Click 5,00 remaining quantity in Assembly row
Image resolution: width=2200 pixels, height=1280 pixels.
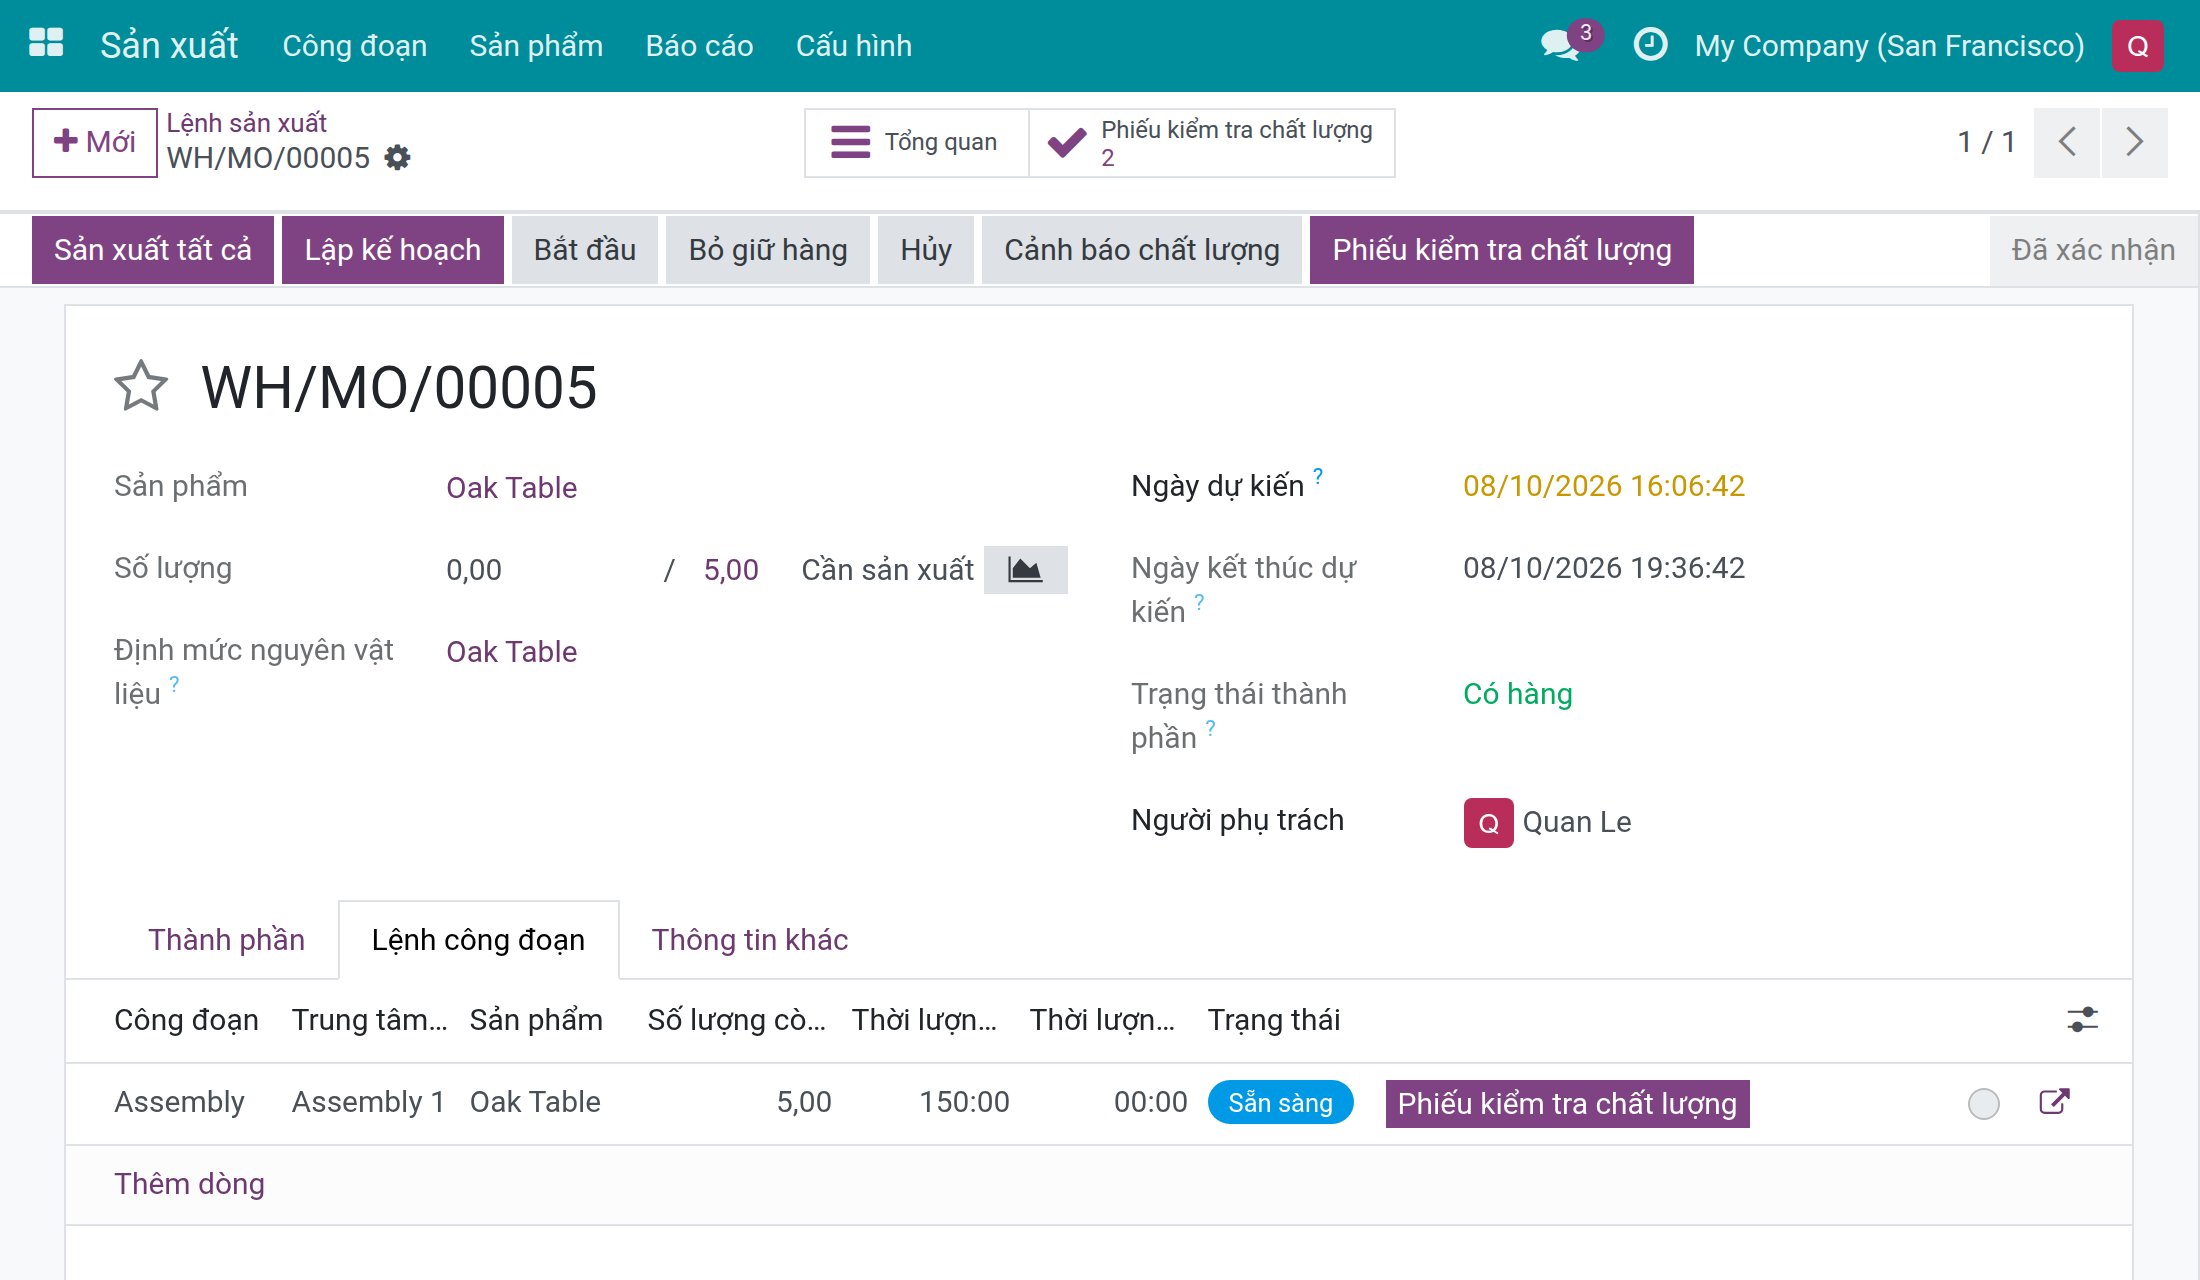[804, 1102]
